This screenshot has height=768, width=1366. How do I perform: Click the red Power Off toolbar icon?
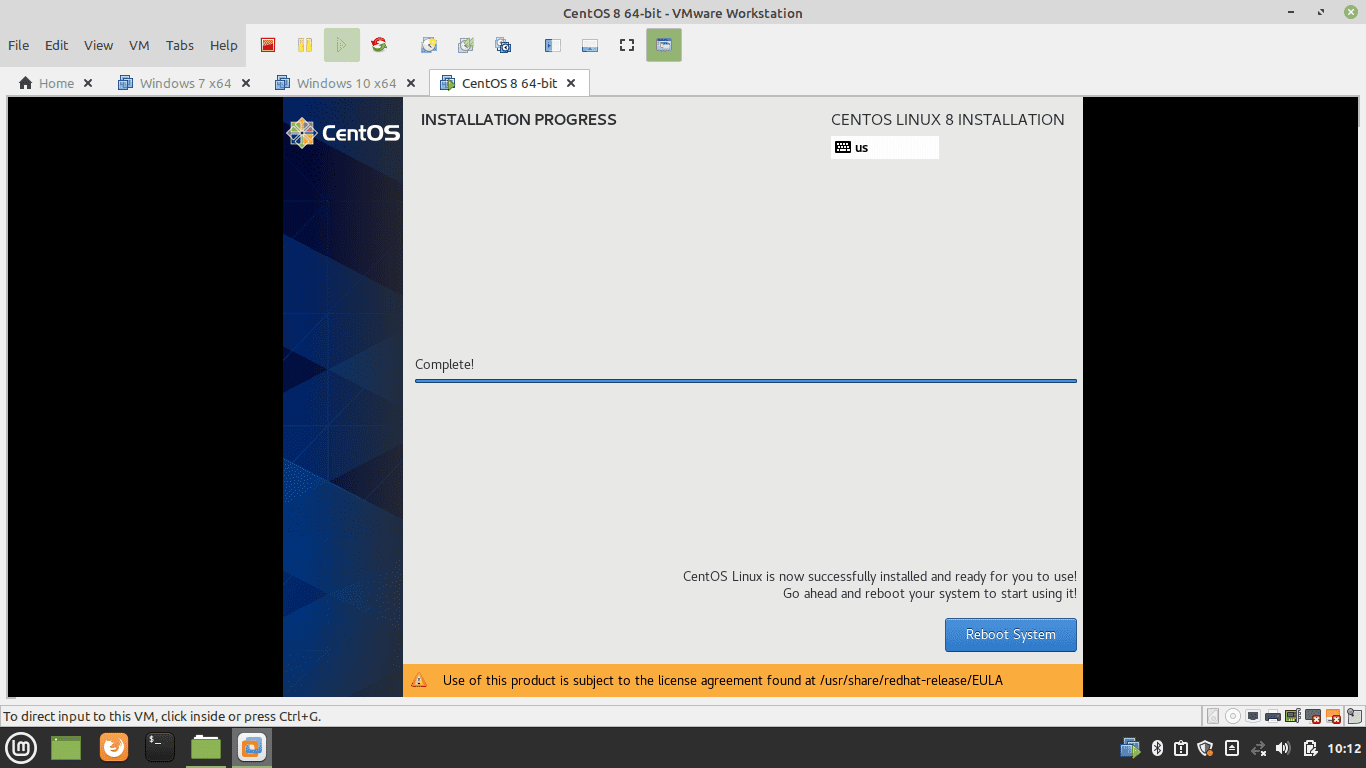(268, 45)
